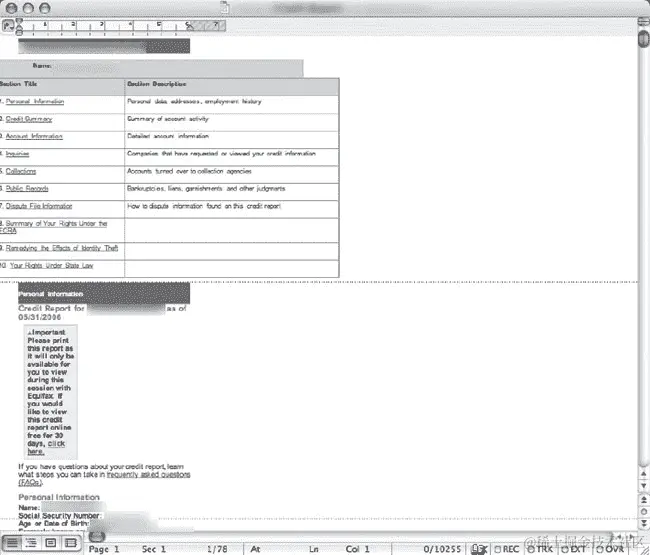The width and height of the screenshot is (650, 555).
Task: Click the dark 'Personal Information' section banner
Action: (104, 293)
